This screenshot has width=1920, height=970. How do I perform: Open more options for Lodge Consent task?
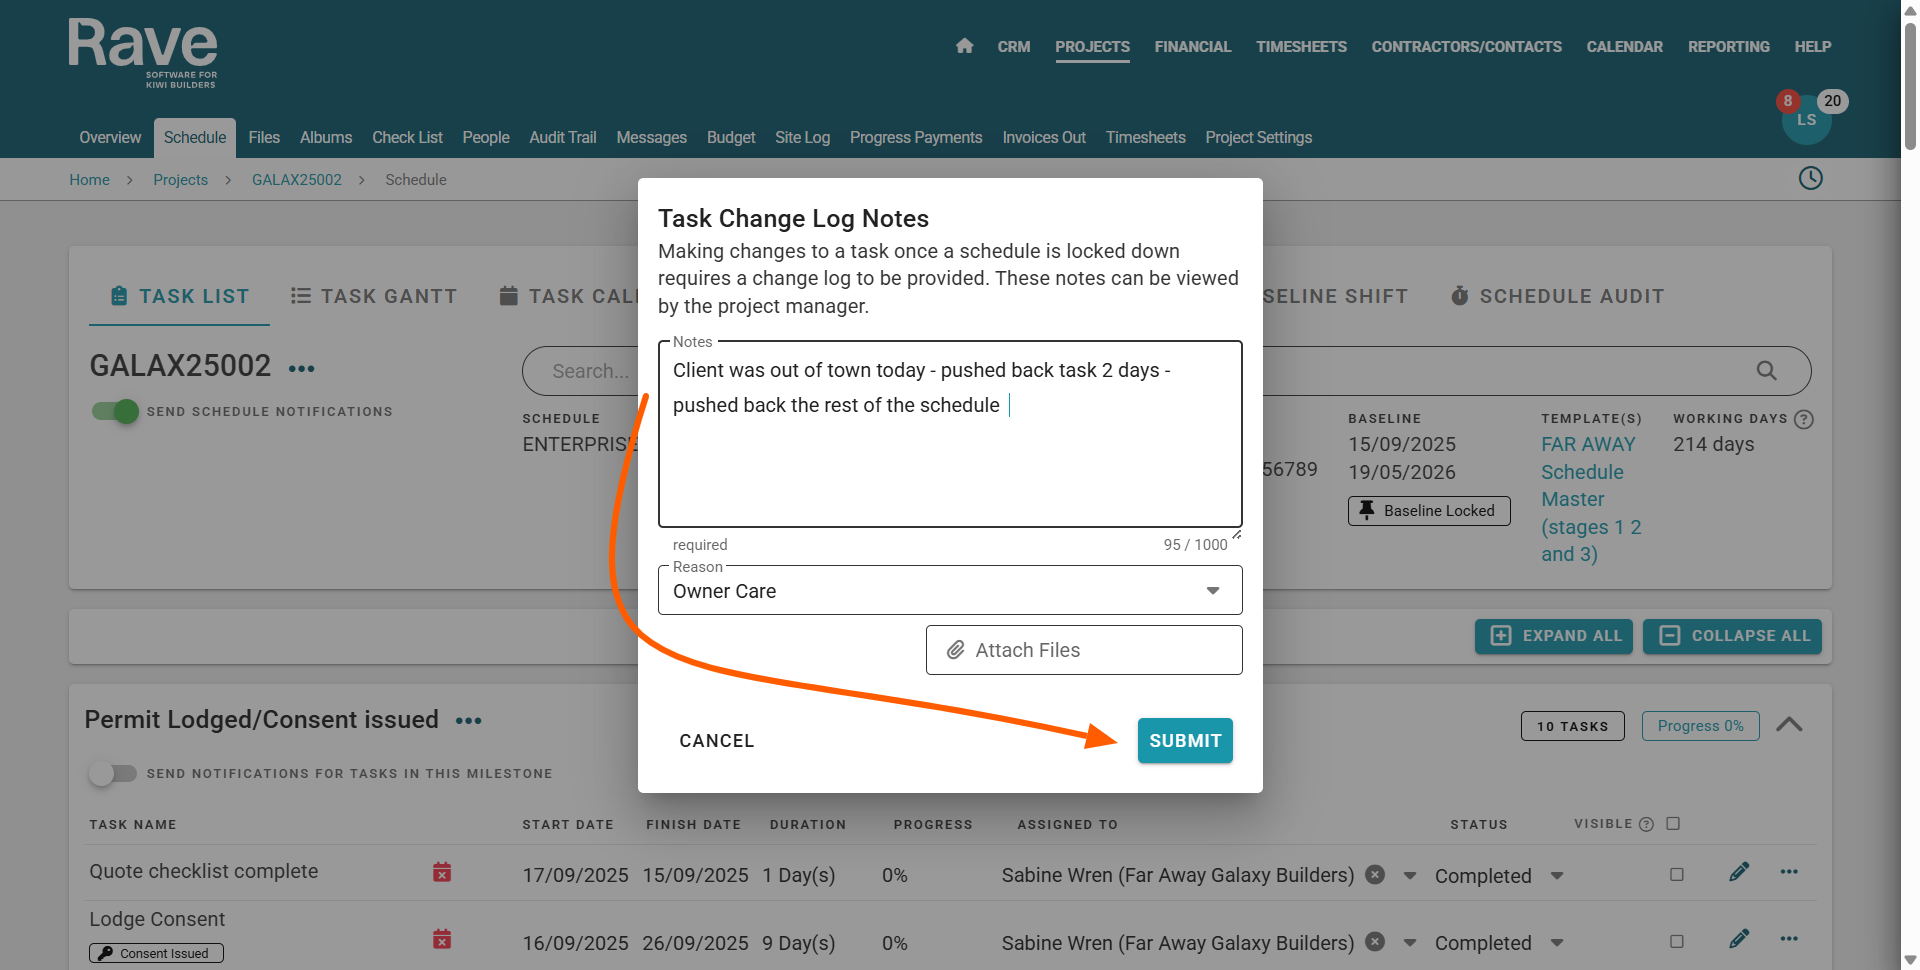point(1789,939)
